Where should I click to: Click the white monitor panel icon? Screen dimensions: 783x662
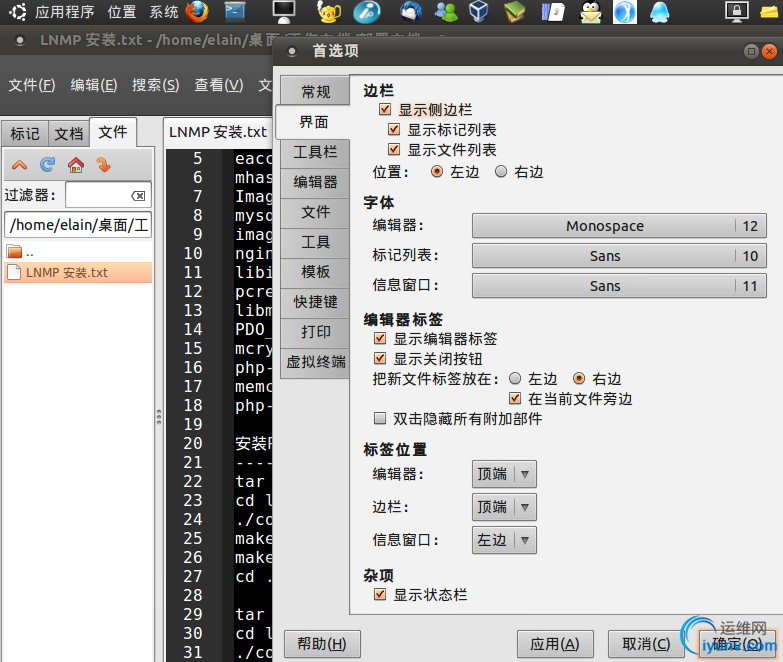284,11
